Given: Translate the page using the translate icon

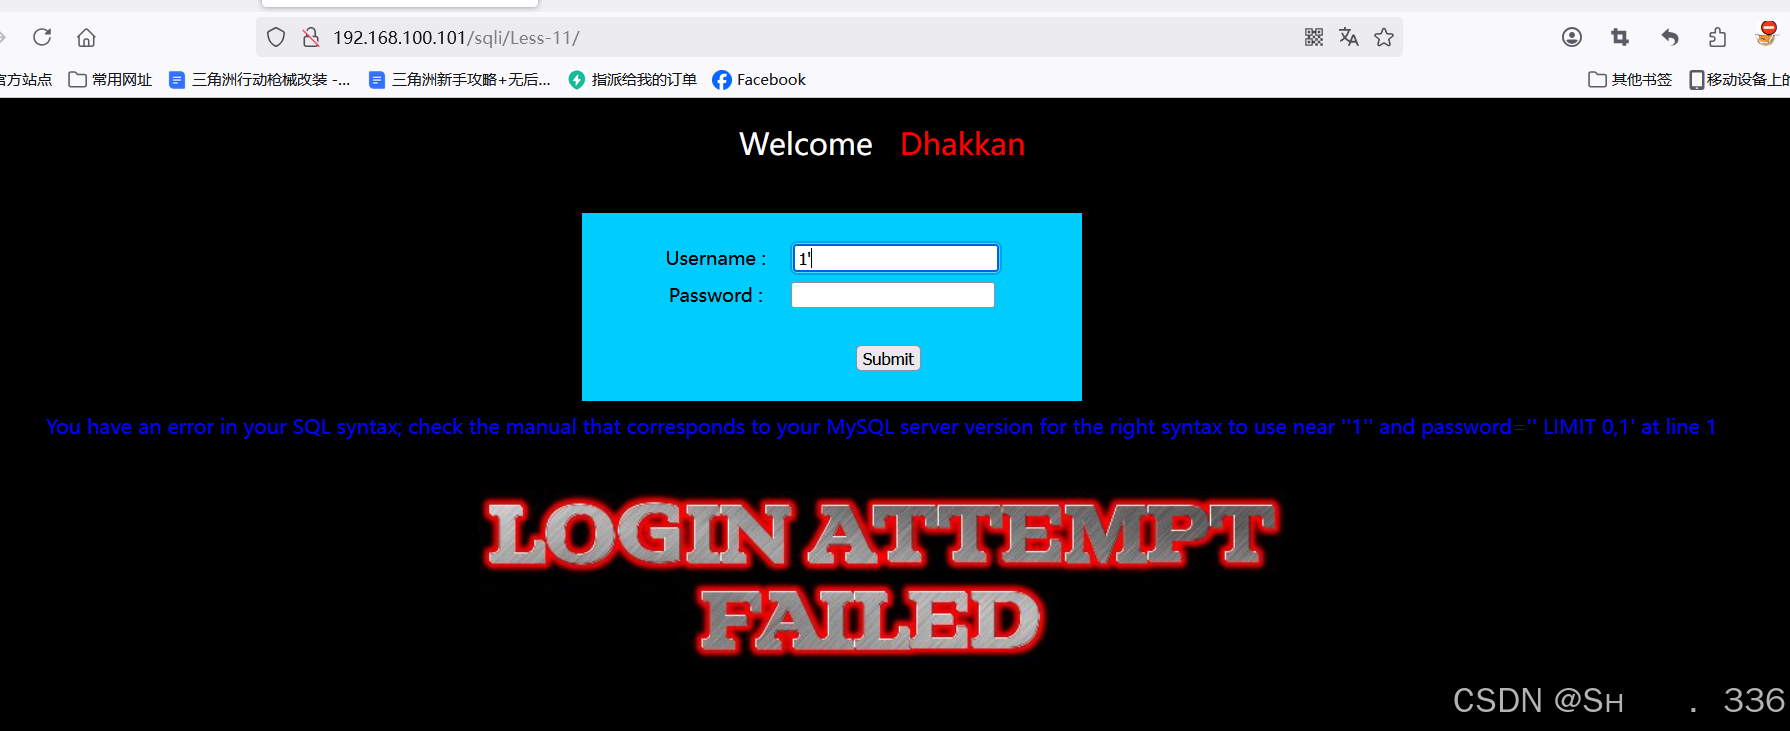Looking at the screenshot, I should click(x=1349, y=37).
